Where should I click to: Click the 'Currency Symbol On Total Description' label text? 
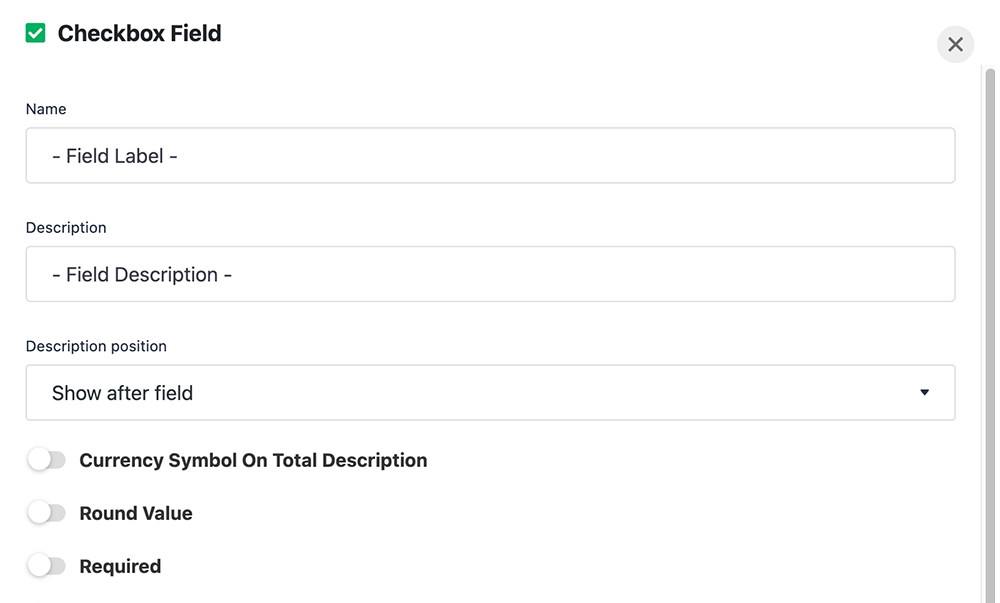(253, 460)
